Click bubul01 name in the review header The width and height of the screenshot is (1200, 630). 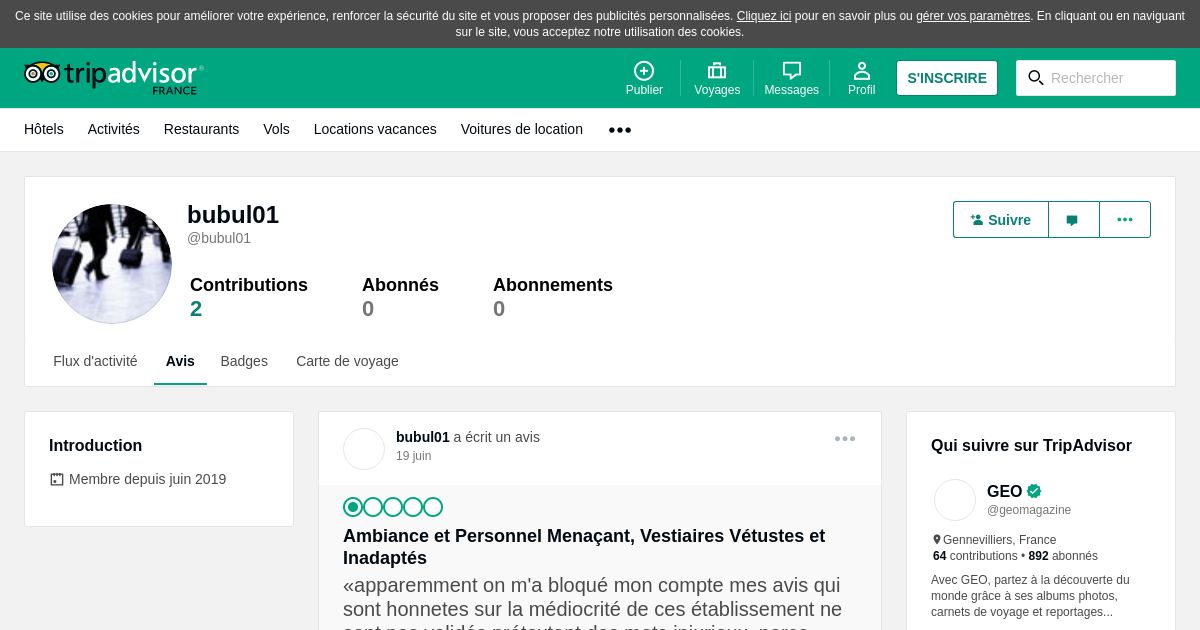(423, 437)
